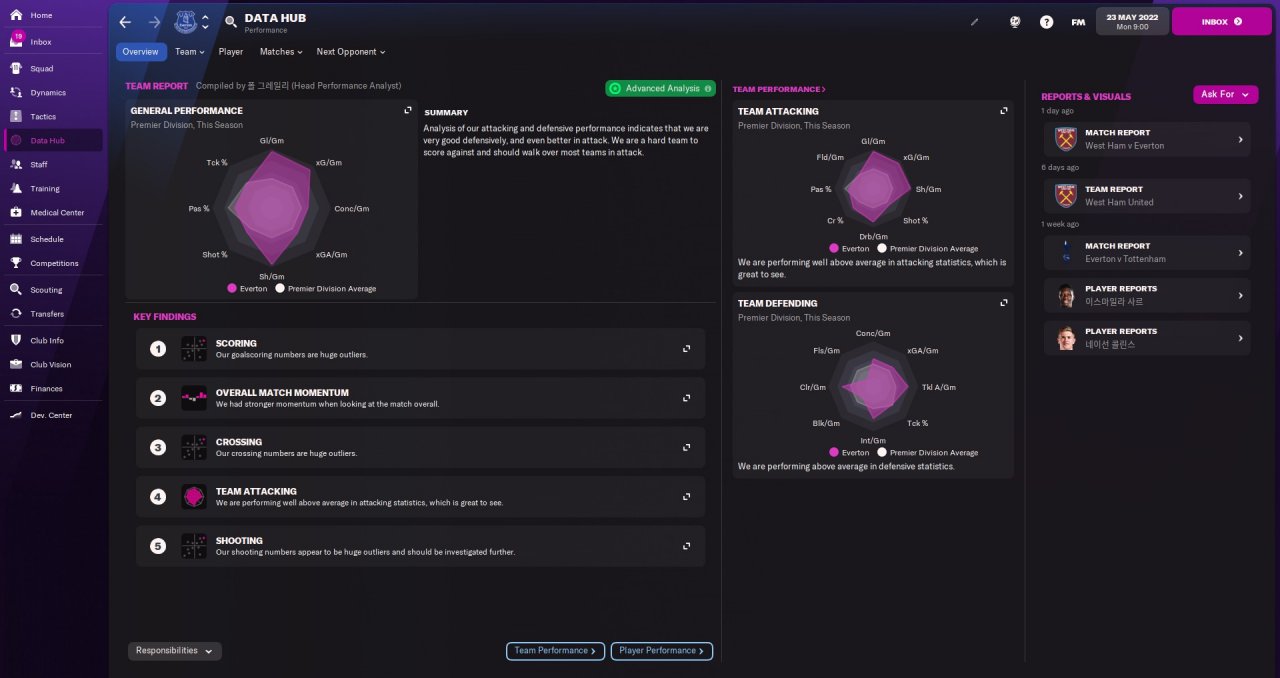Image resolution: width=1280 pixels, height=678 pixels.
Task: Click the Inbox continue button
Action: click(1221, 21)
